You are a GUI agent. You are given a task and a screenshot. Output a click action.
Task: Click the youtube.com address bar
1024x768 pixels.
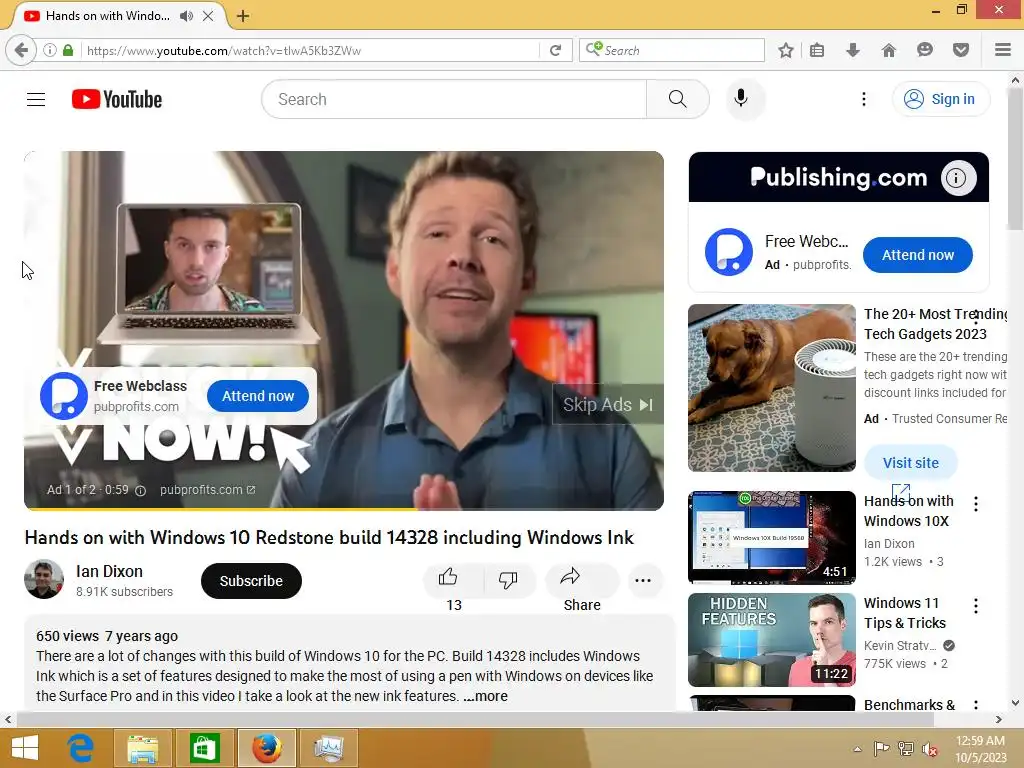tap(310, 50)
